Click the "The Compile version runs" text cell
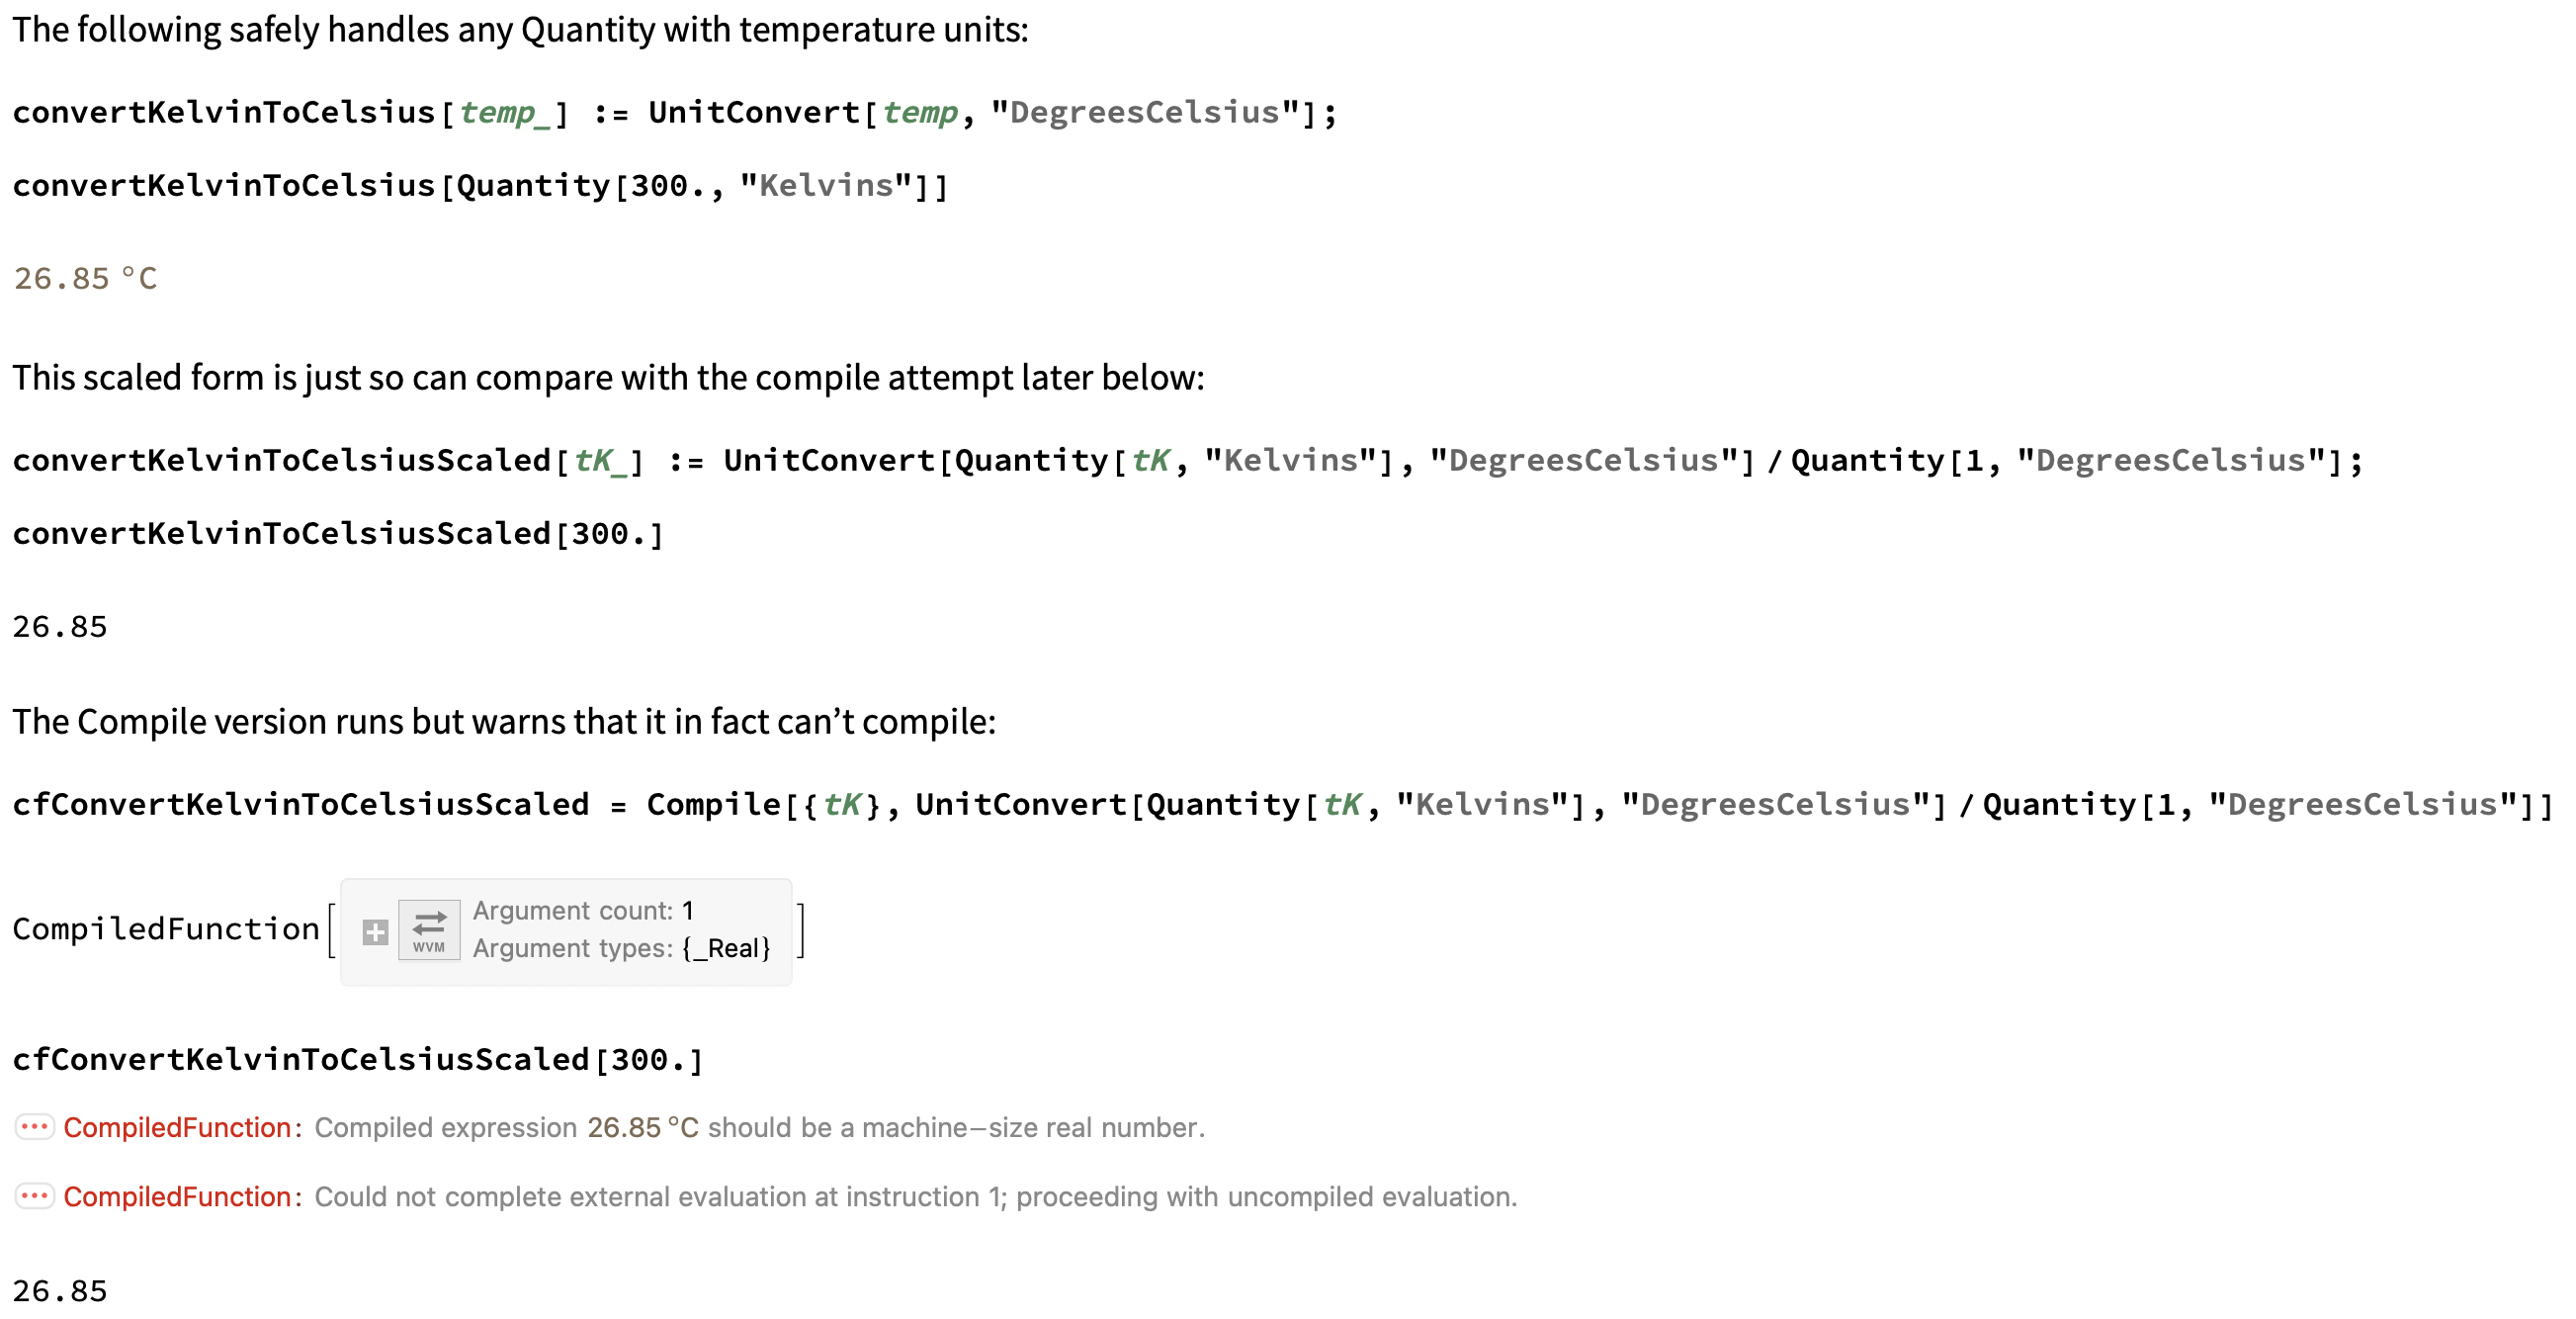 [504, 722]
